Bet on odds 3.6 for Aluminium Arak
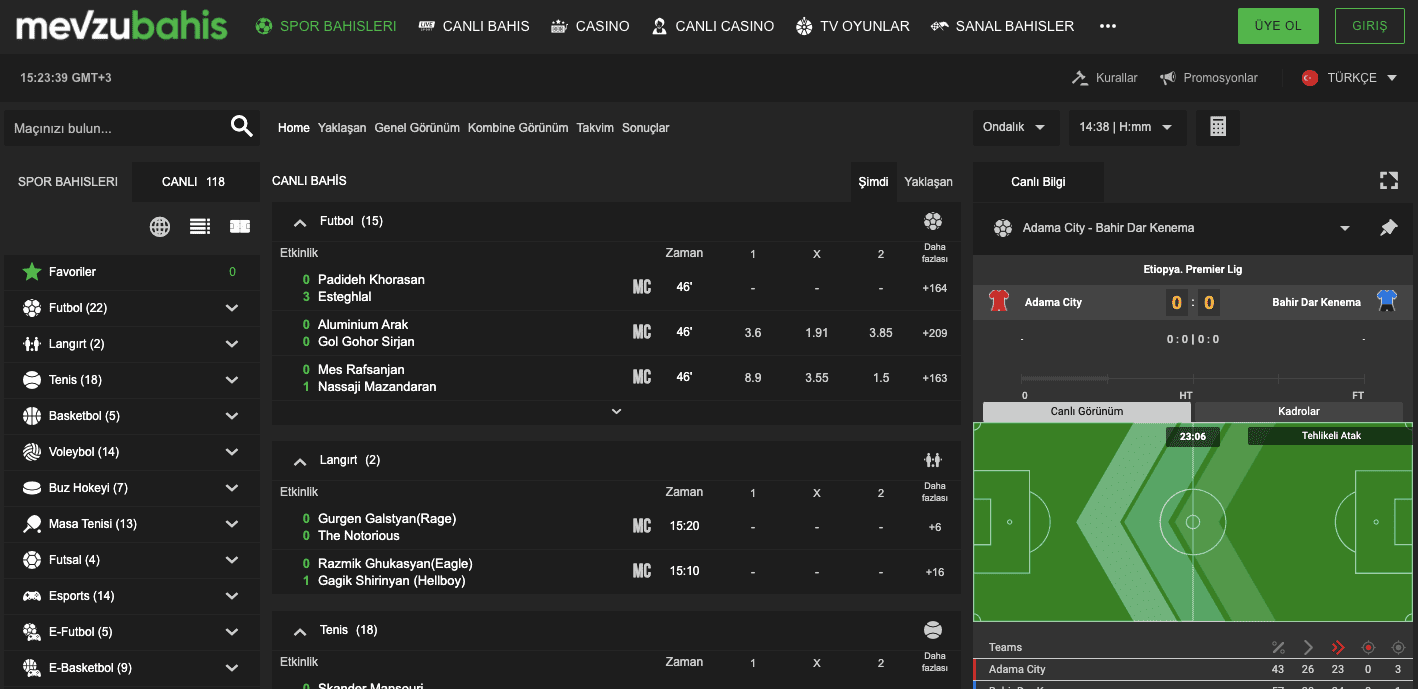 753,333
